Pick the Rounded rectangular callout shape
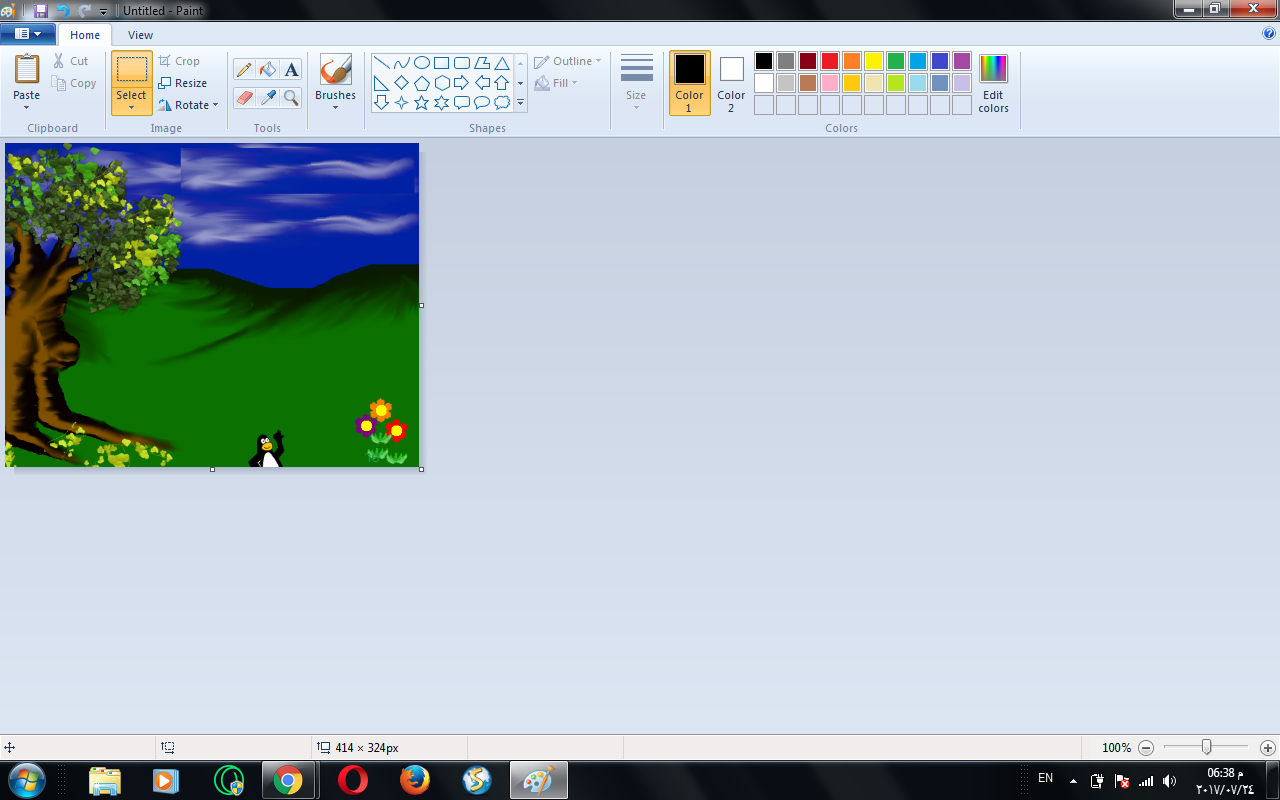The image size is (1280, 800). 461,102
